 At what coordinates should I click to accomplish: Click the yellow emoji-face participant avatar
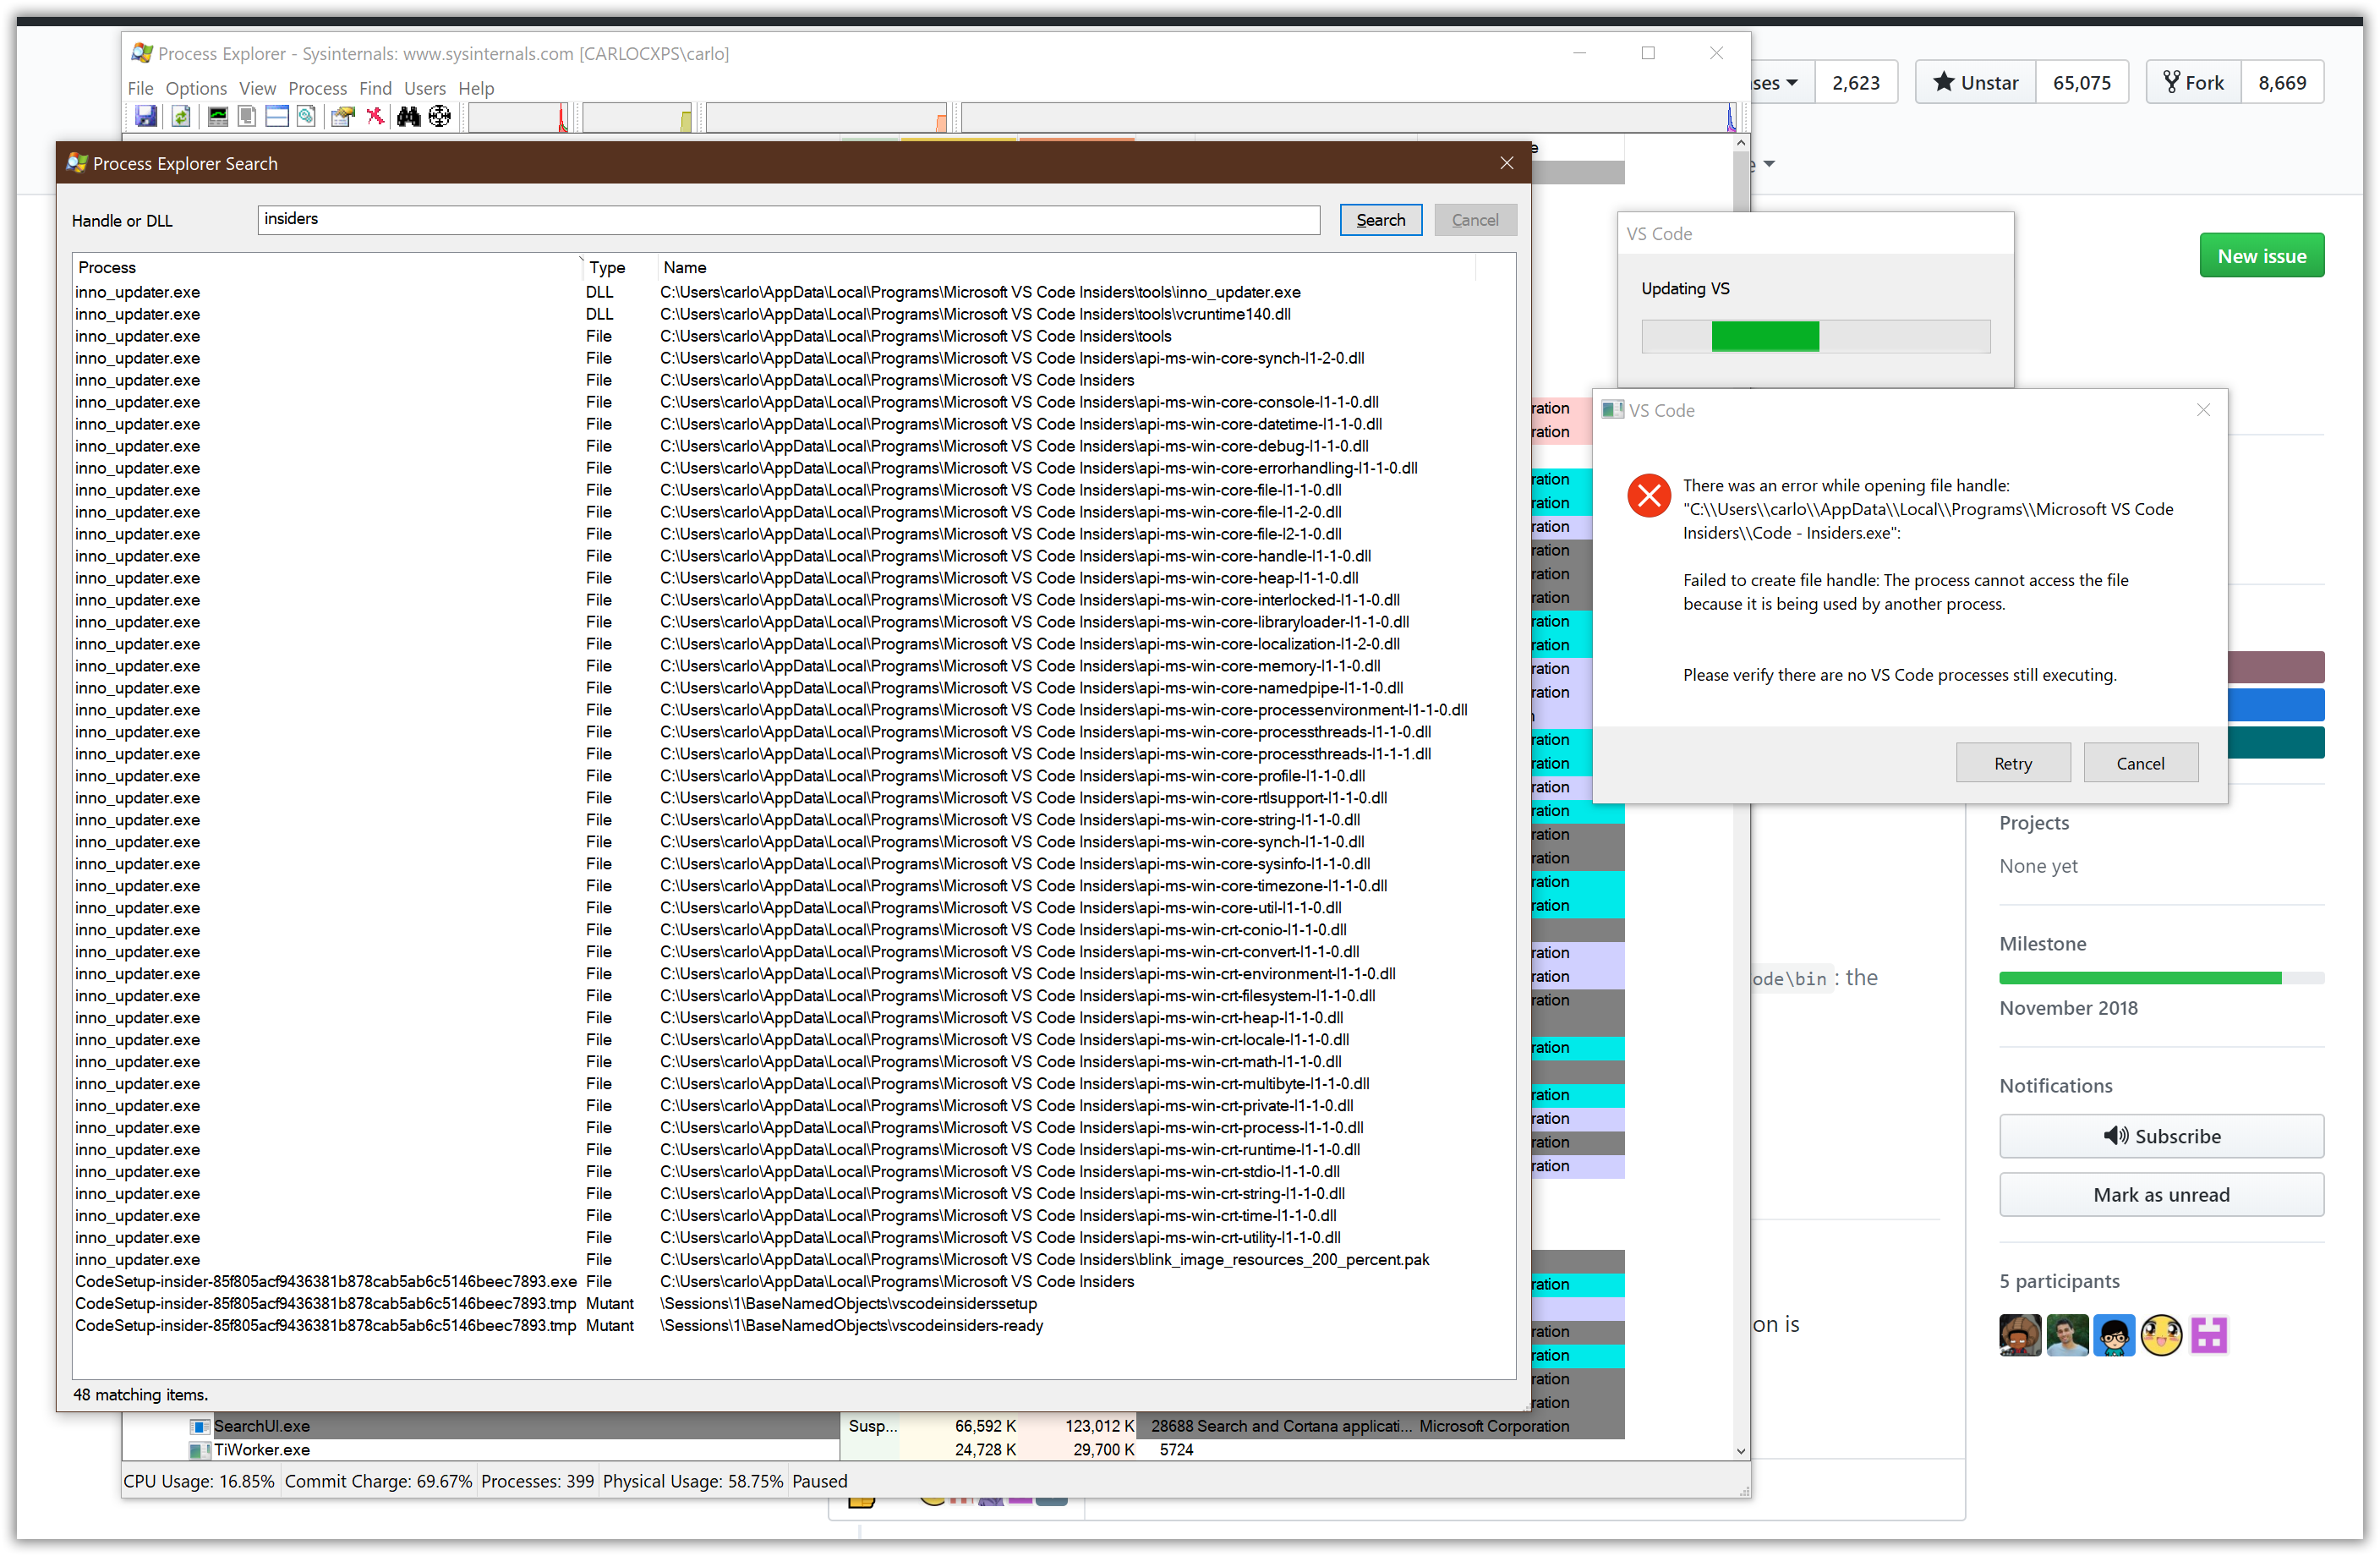pyautogui.click(x=2162, y=1335)
